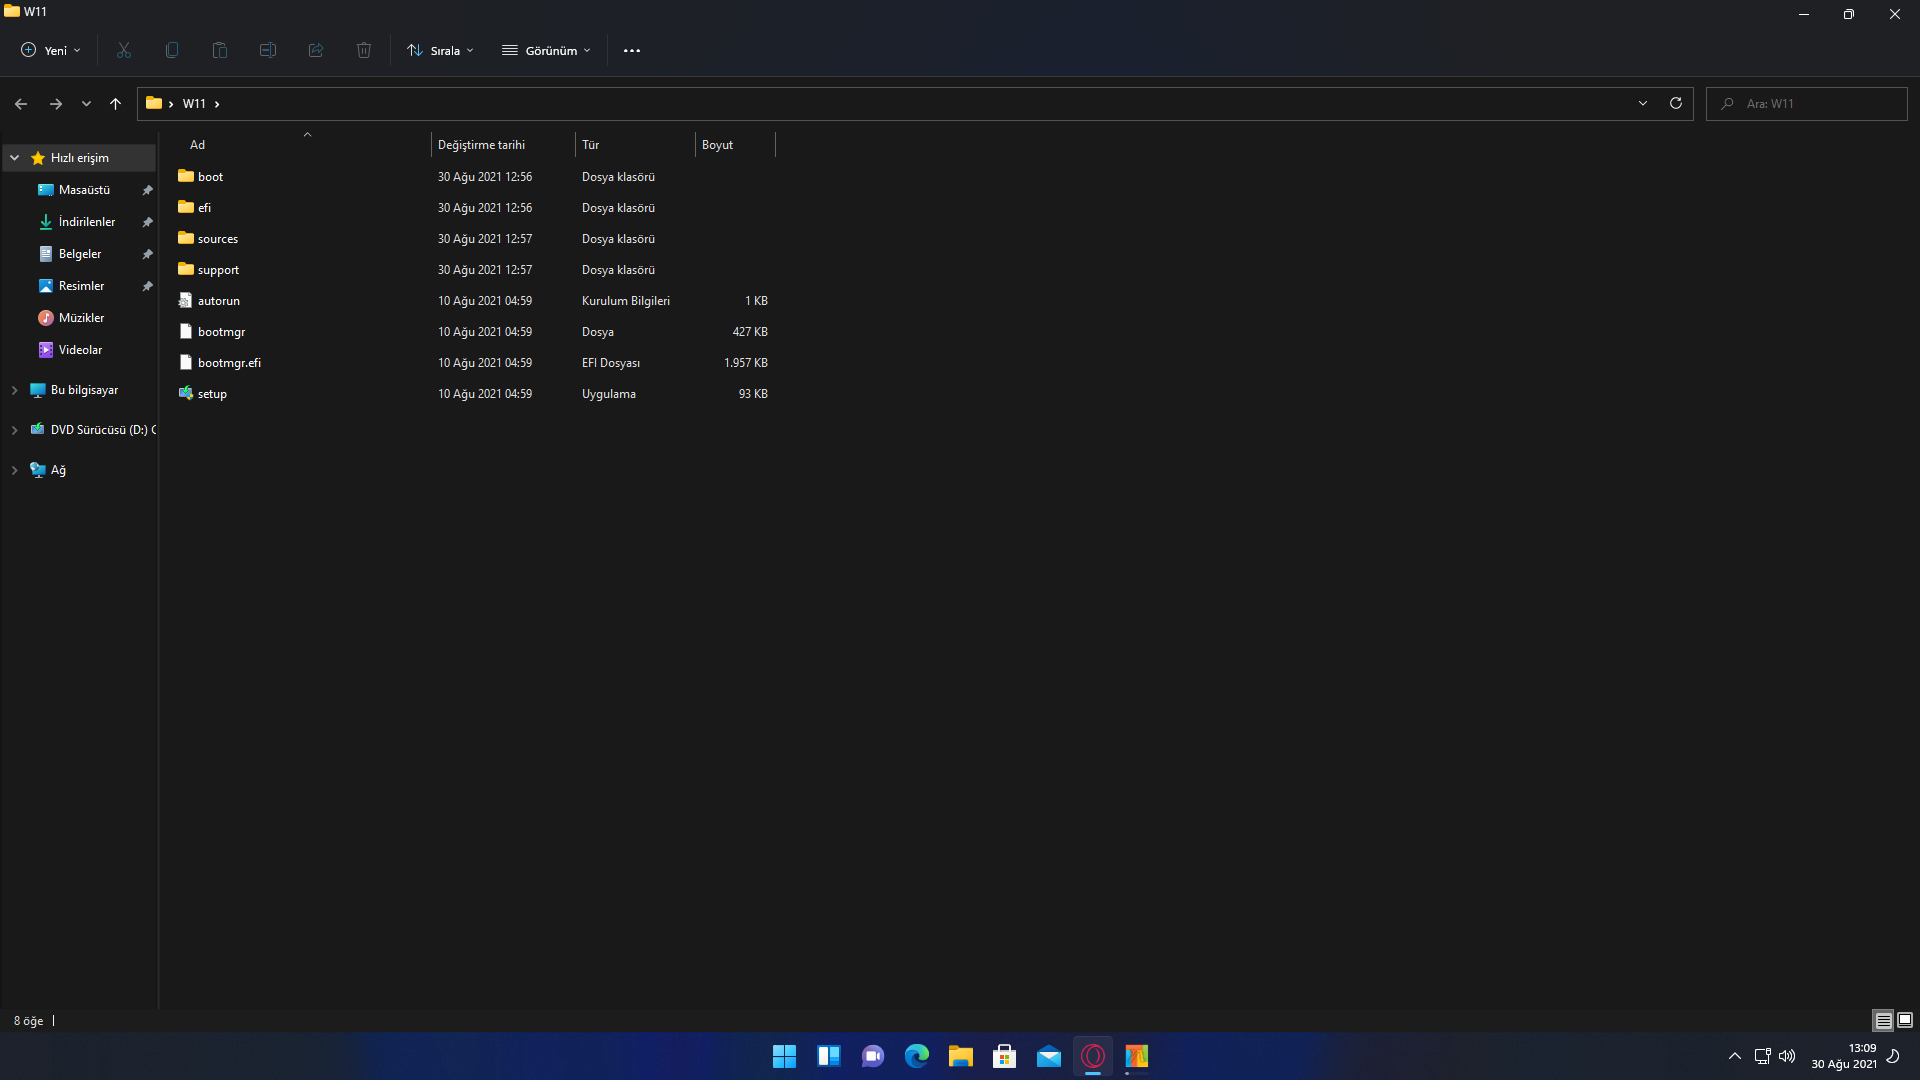Open the Yeni new item menu
This screenshot has width=1920, height=1080.
(51, 50)
